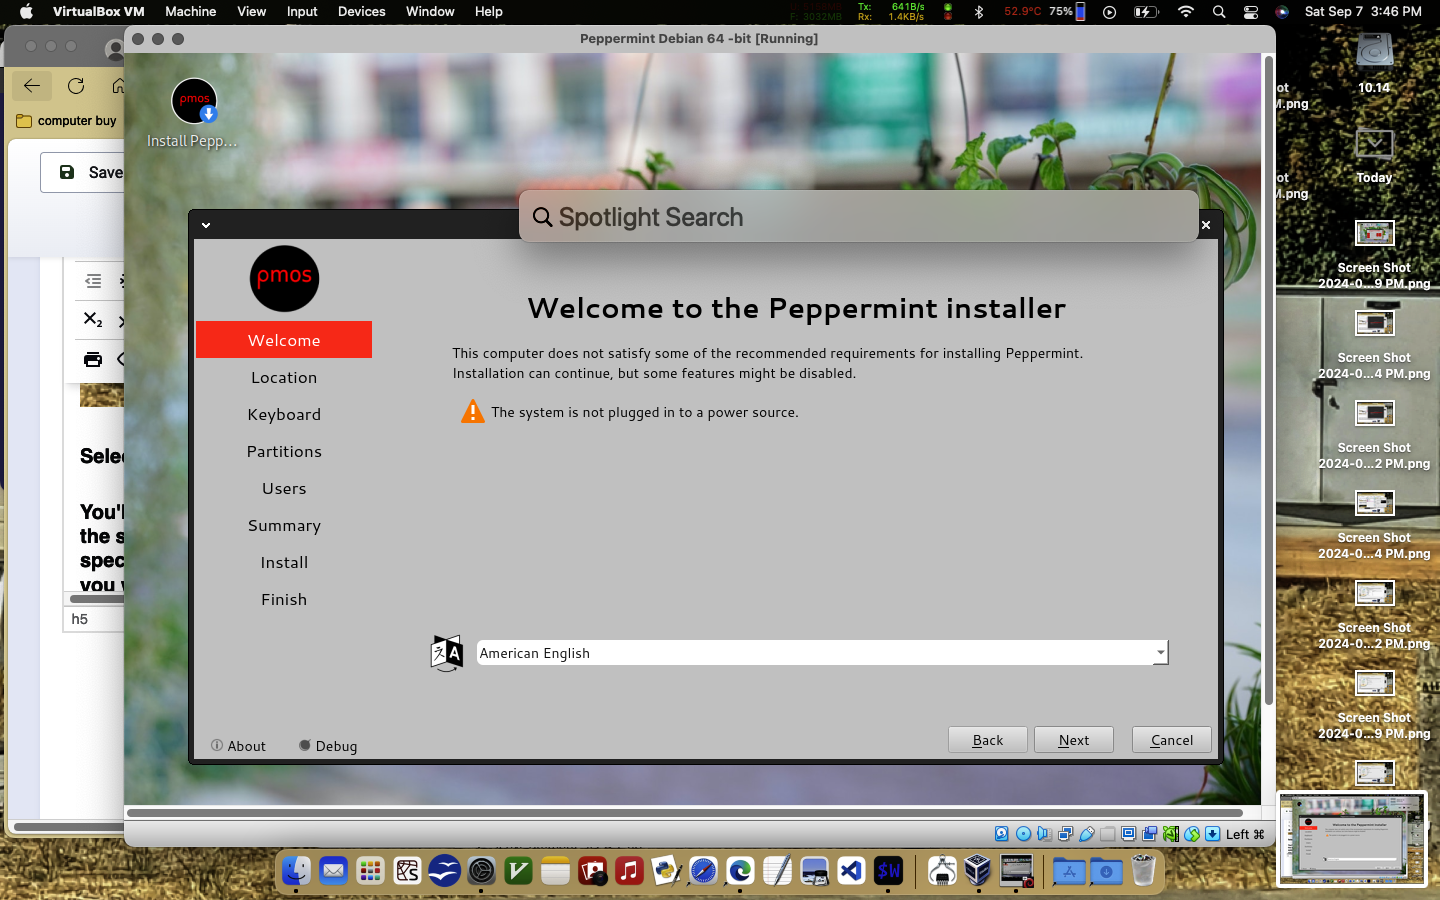Toggle the keyboard capture indicator next to Left ⌘

click(1212, 834)
